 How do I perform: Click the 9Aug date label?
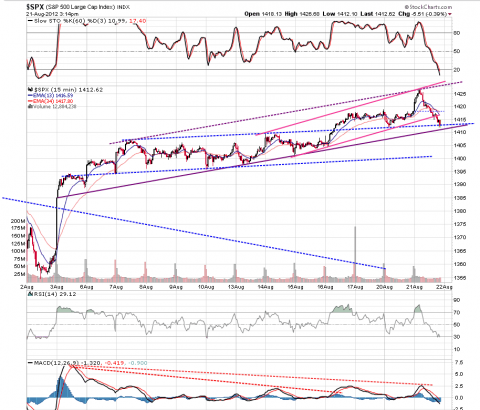[x=176, y=287]
